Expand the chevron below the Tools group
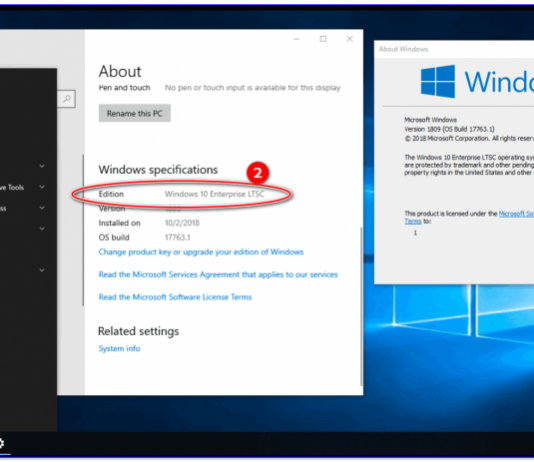This screenshot has width=534, height=462. point(42,208)
